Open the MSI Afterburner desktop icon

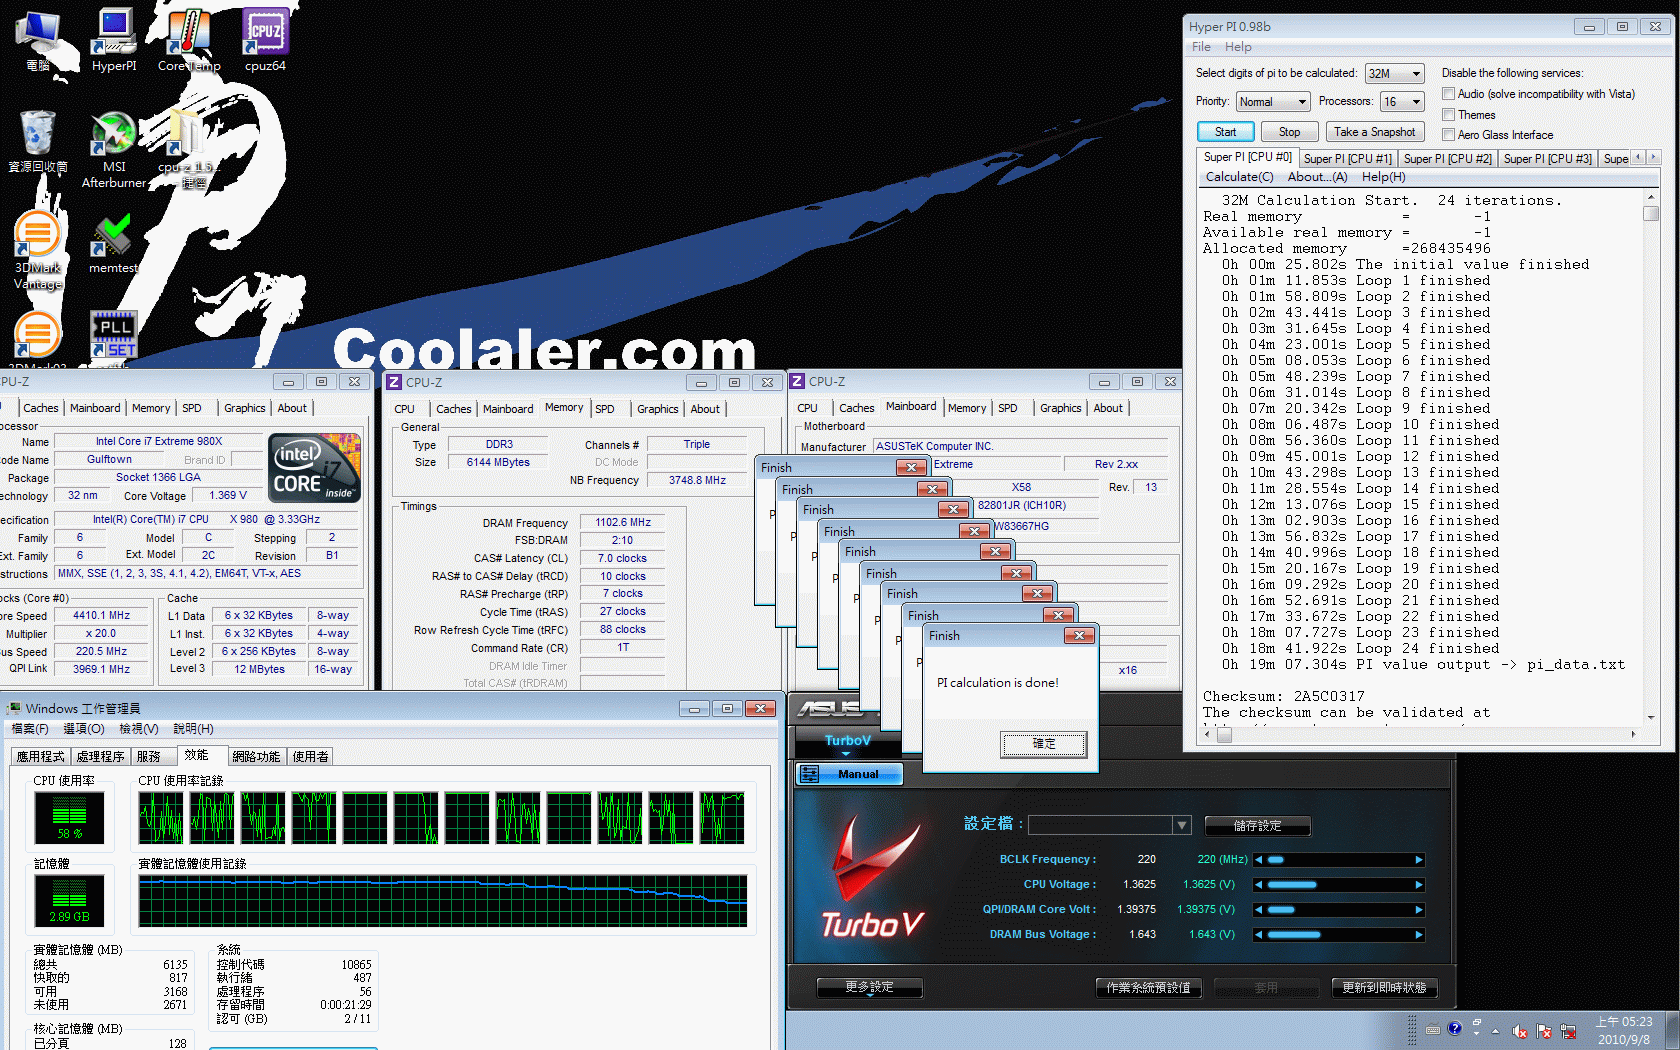(x=114, y=150)
